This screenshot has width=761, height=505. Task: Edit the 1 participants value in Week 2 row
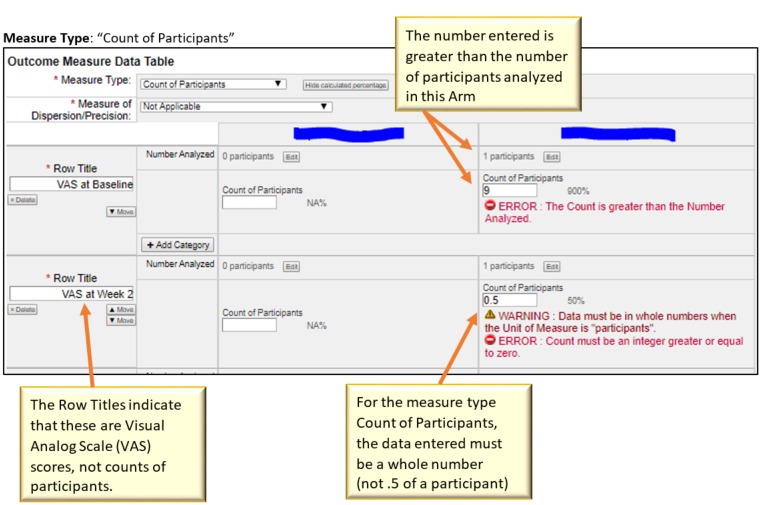(x=551, y=267)
